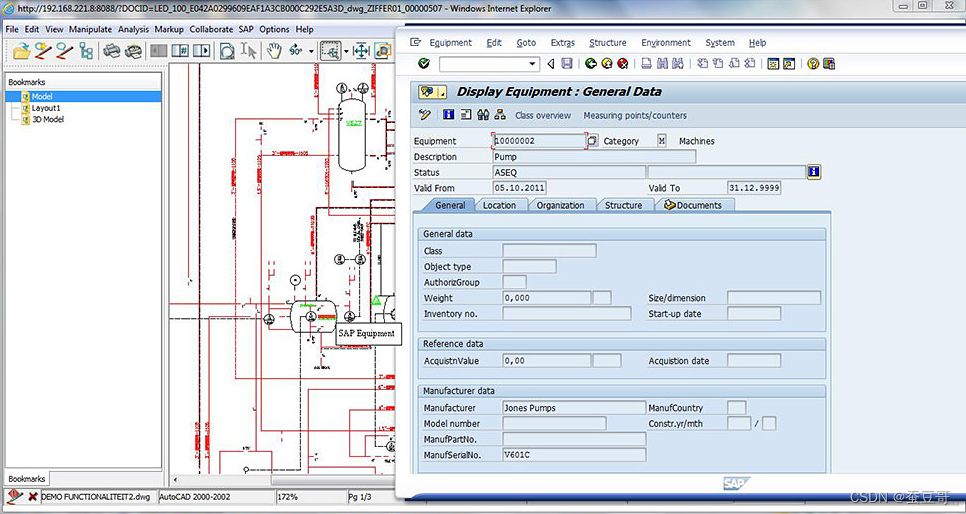Click the yellow help question mark icon
966x514 pixels.
click(x=813, y=63)
